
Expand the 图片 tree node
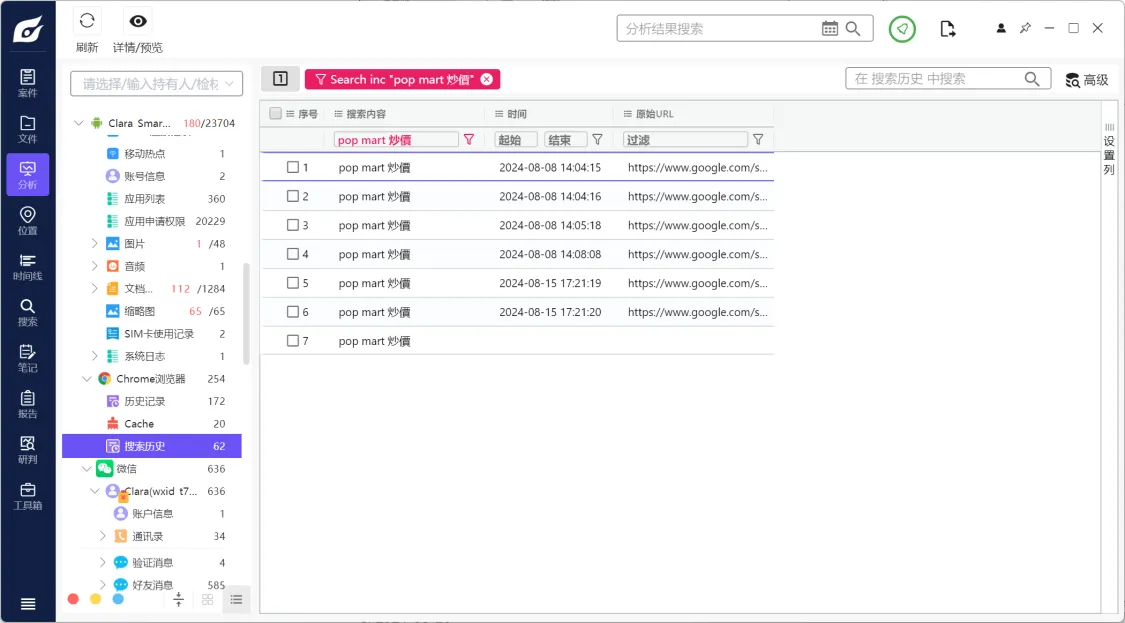tap(95, 244)
